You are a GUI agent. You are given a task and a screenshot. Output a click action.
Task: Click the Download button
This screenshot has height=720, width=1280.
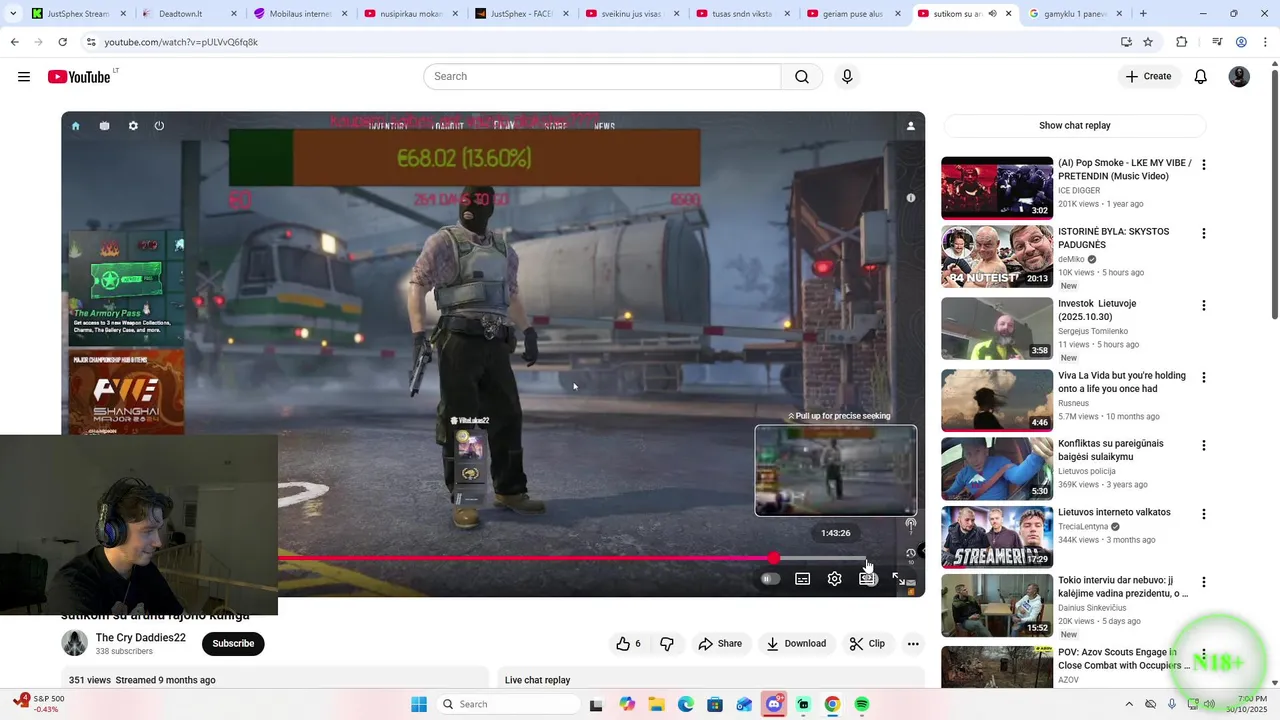[x=796, y=644]
